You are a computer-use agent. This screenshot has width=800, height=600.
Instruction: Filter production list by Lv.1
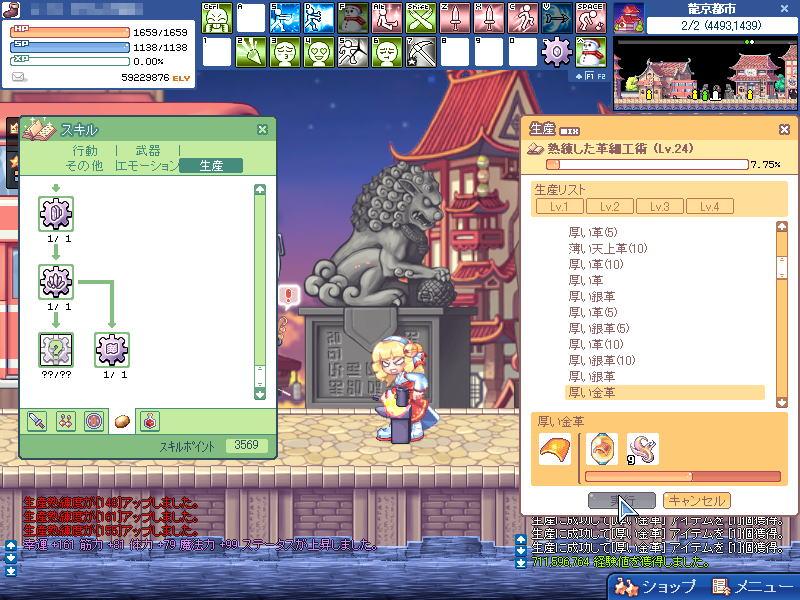560,207
